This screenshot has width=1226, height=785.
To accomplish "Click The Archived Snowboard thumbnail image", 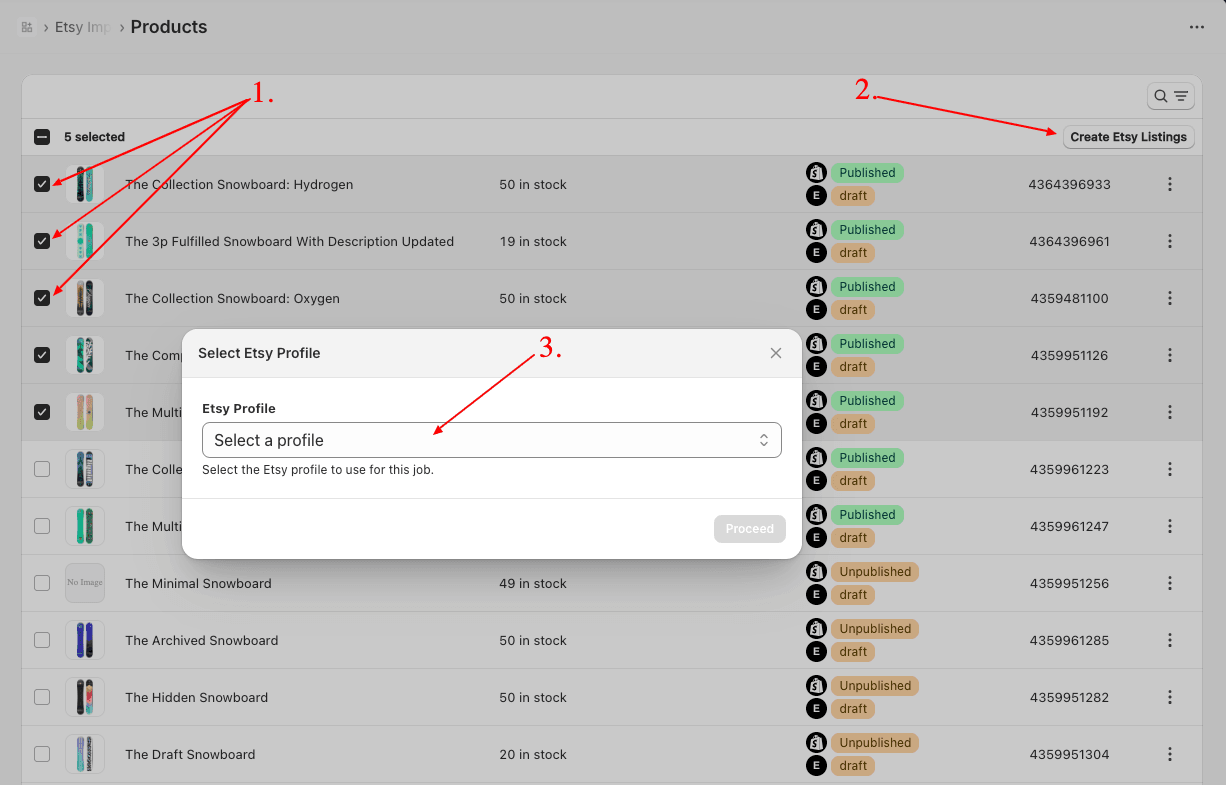I will tap(85, 640).
